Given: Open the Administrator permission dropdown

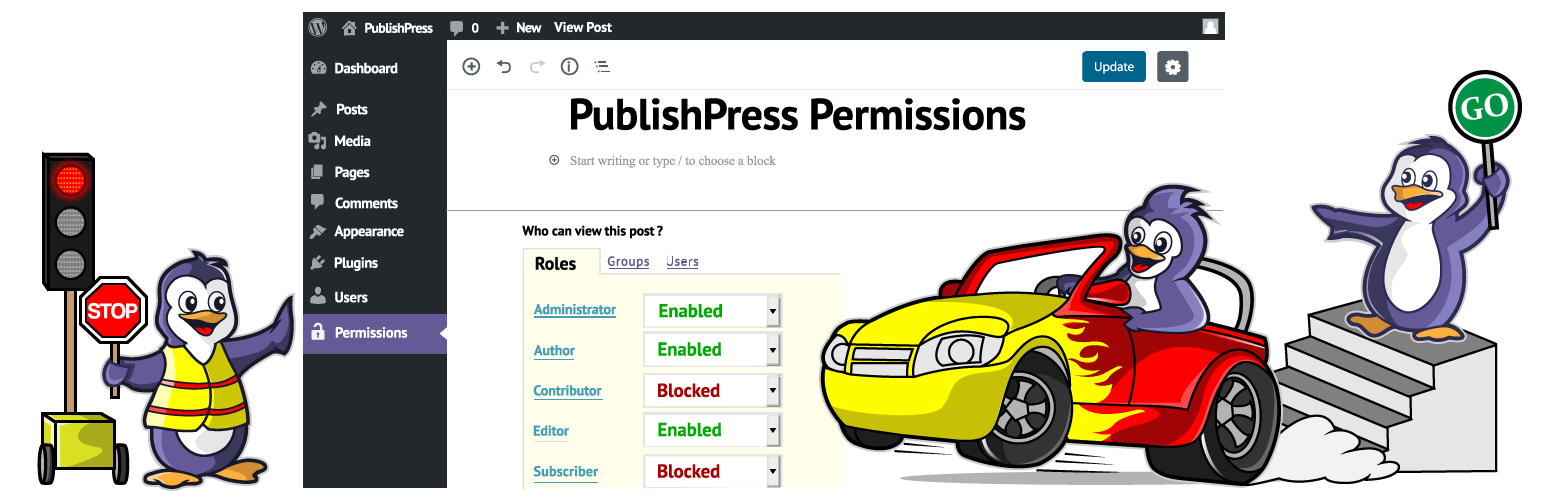Looking at the screenshot, I should 712,311.
